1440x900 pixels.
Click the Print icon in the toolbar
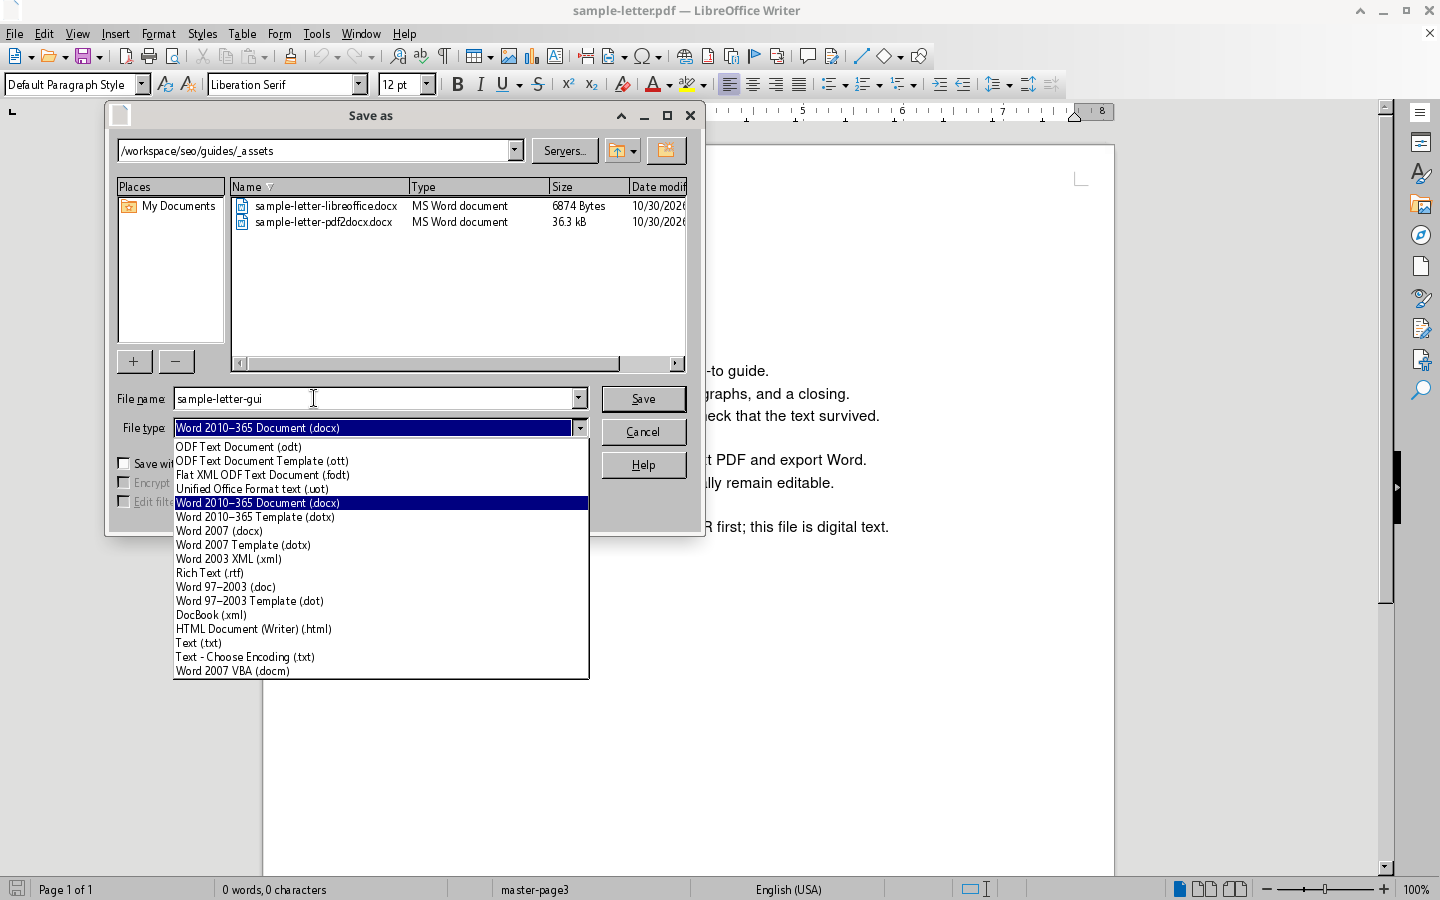[149, 56]
